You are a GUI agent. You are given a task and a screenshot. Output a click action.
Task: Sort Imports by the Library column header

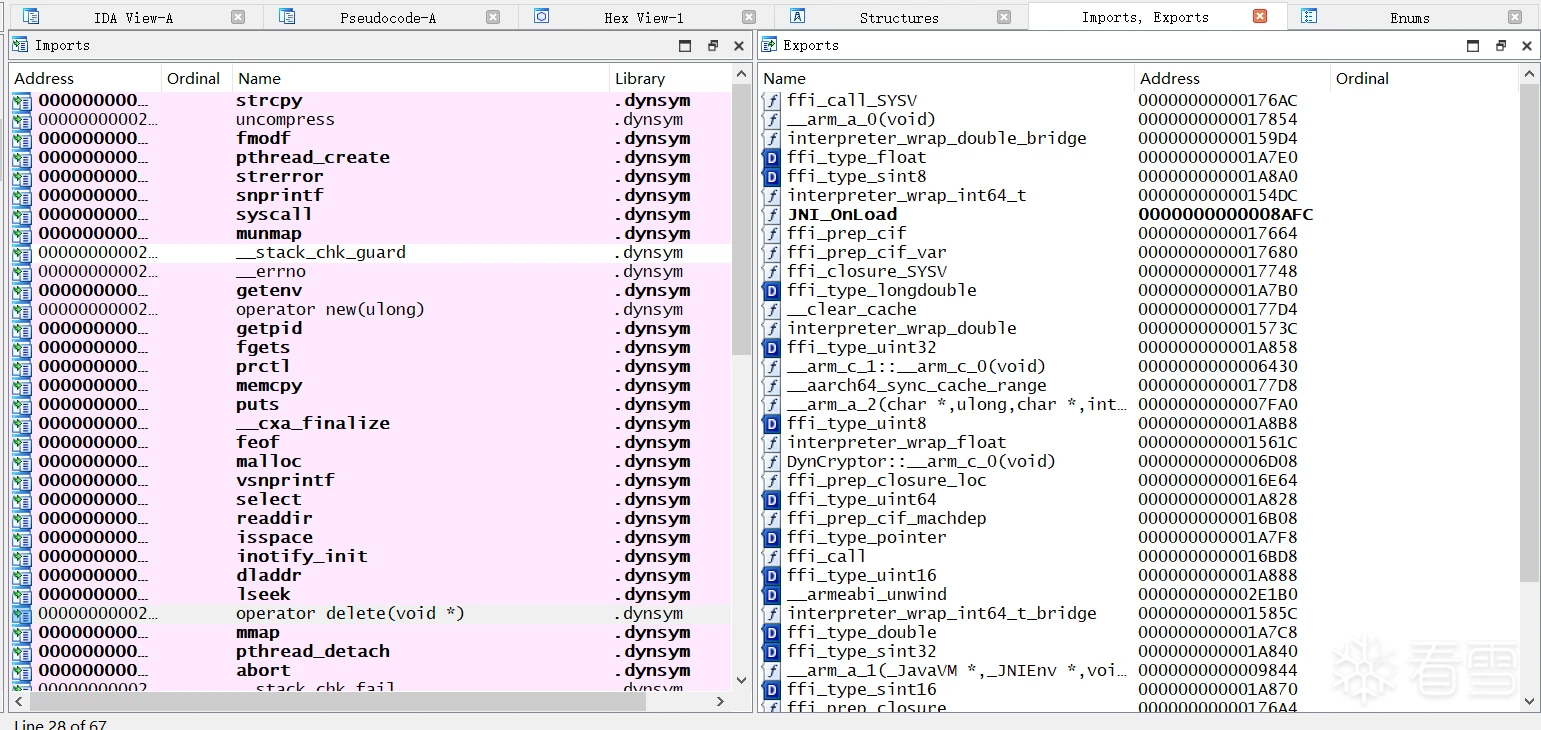point(671,78)
